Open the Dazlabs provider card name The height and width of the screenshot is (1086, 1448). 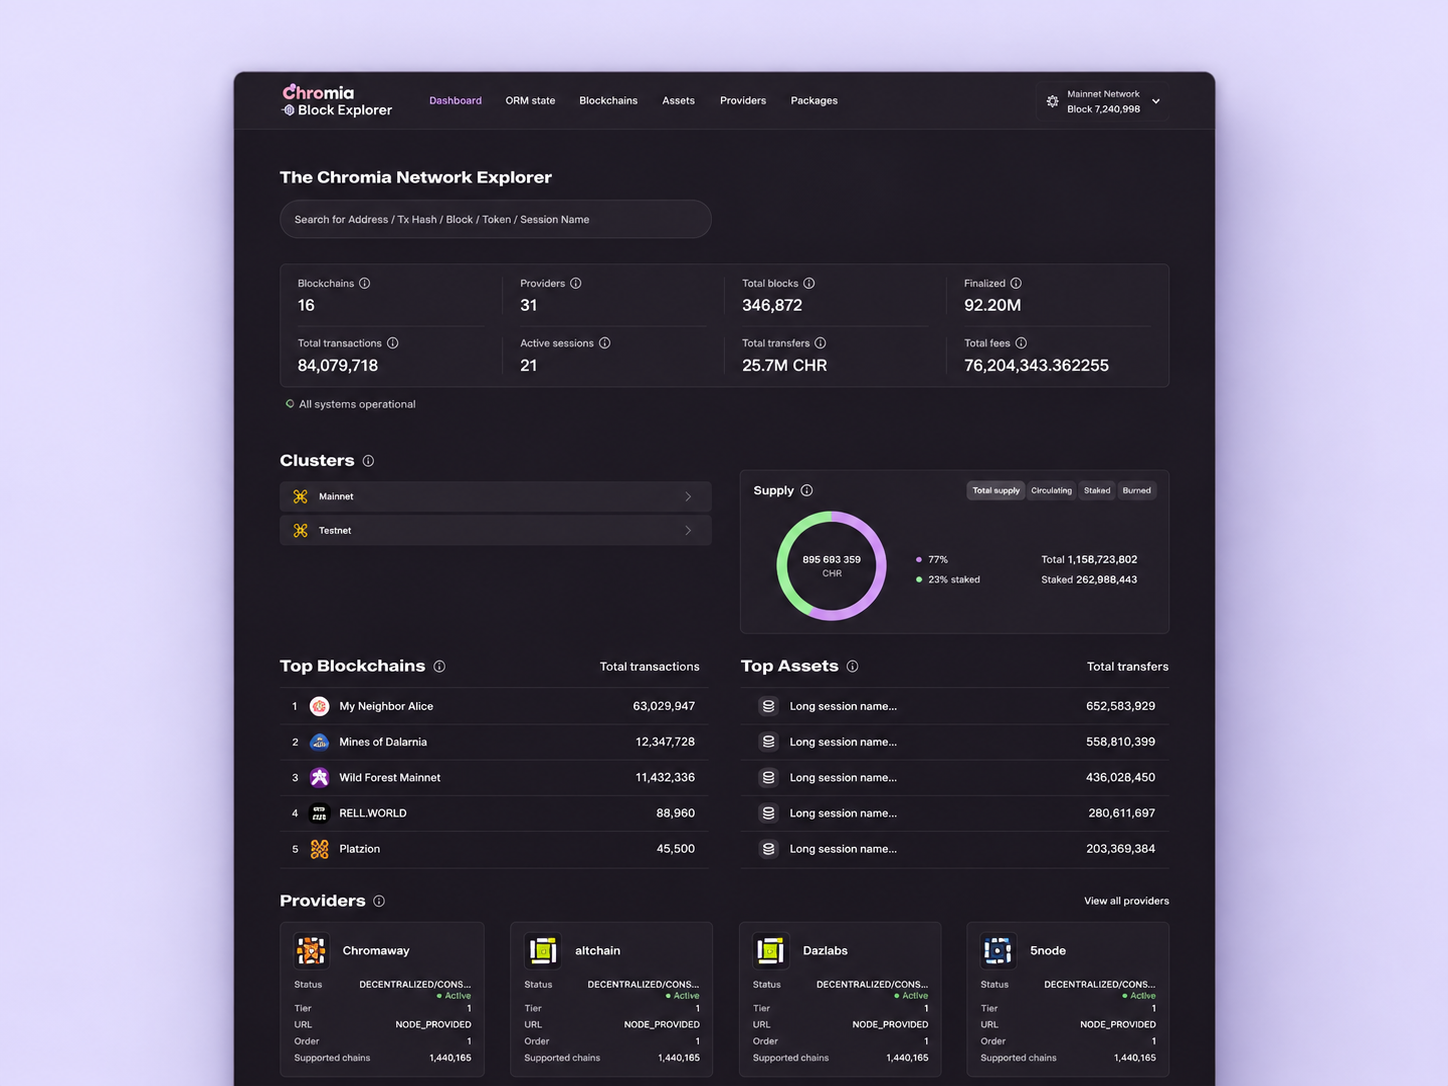(825, 951)
